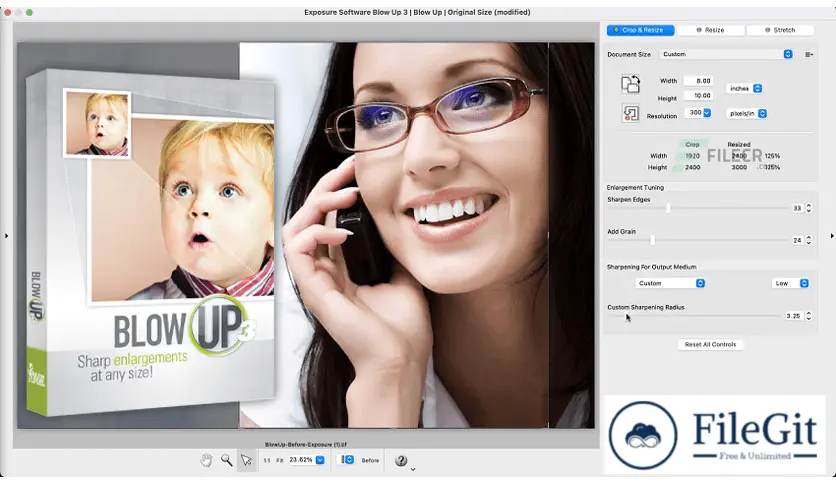Open the output medium Custom dropdown

click(x=670, y=283)
